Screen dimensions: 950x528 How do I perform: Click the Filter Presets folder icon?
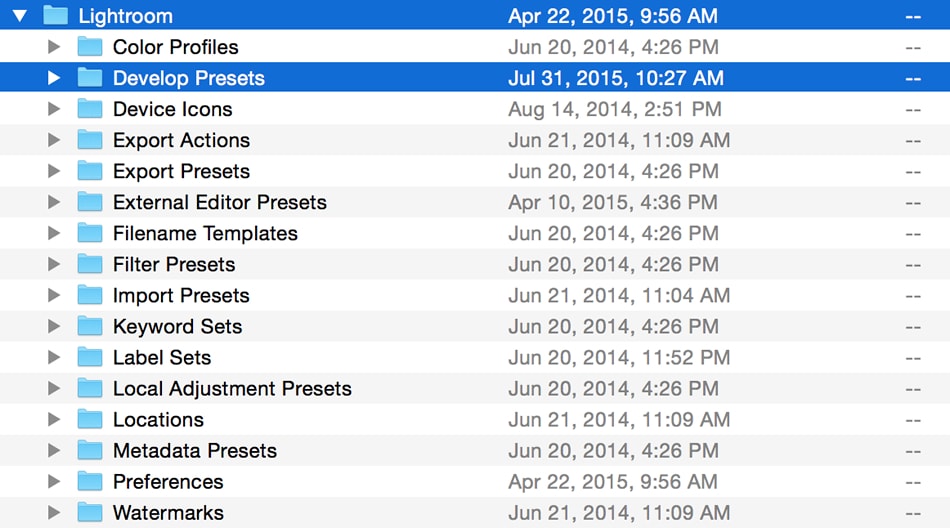pos(90,263)
